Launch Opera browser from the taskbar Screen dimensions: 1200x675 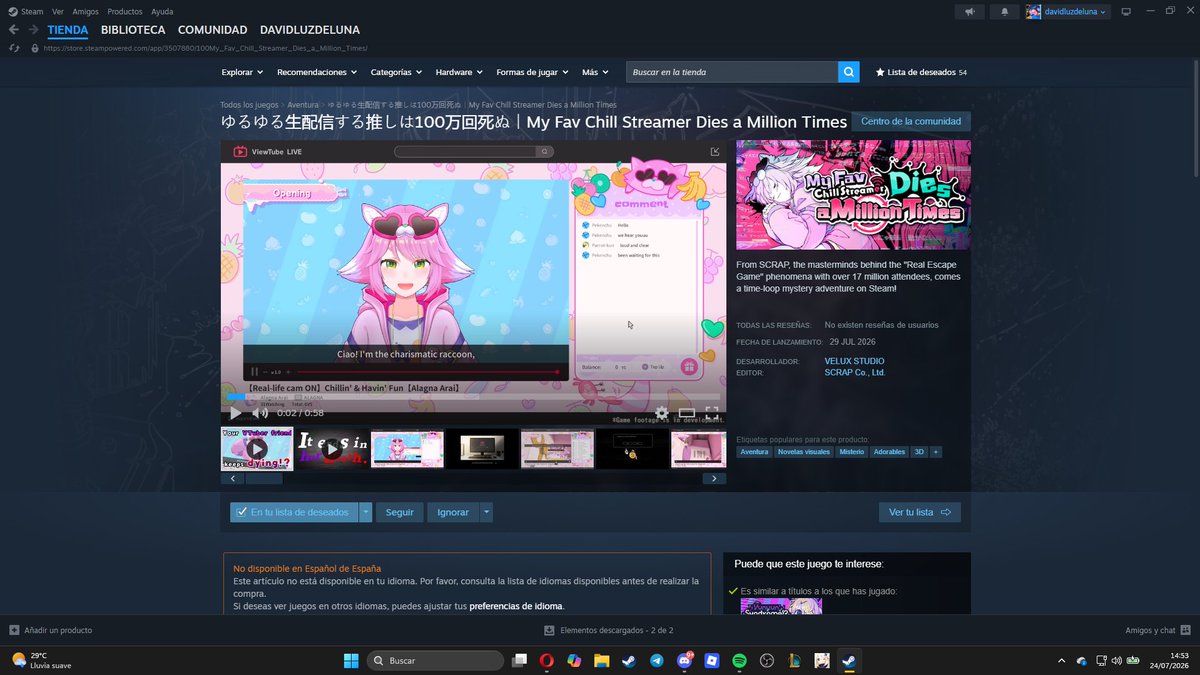tap(547, 660)
